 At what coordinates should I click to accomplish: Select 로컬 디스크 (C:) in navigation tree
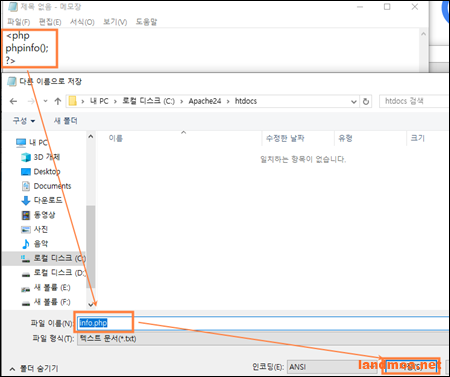(x=59, y=258)
